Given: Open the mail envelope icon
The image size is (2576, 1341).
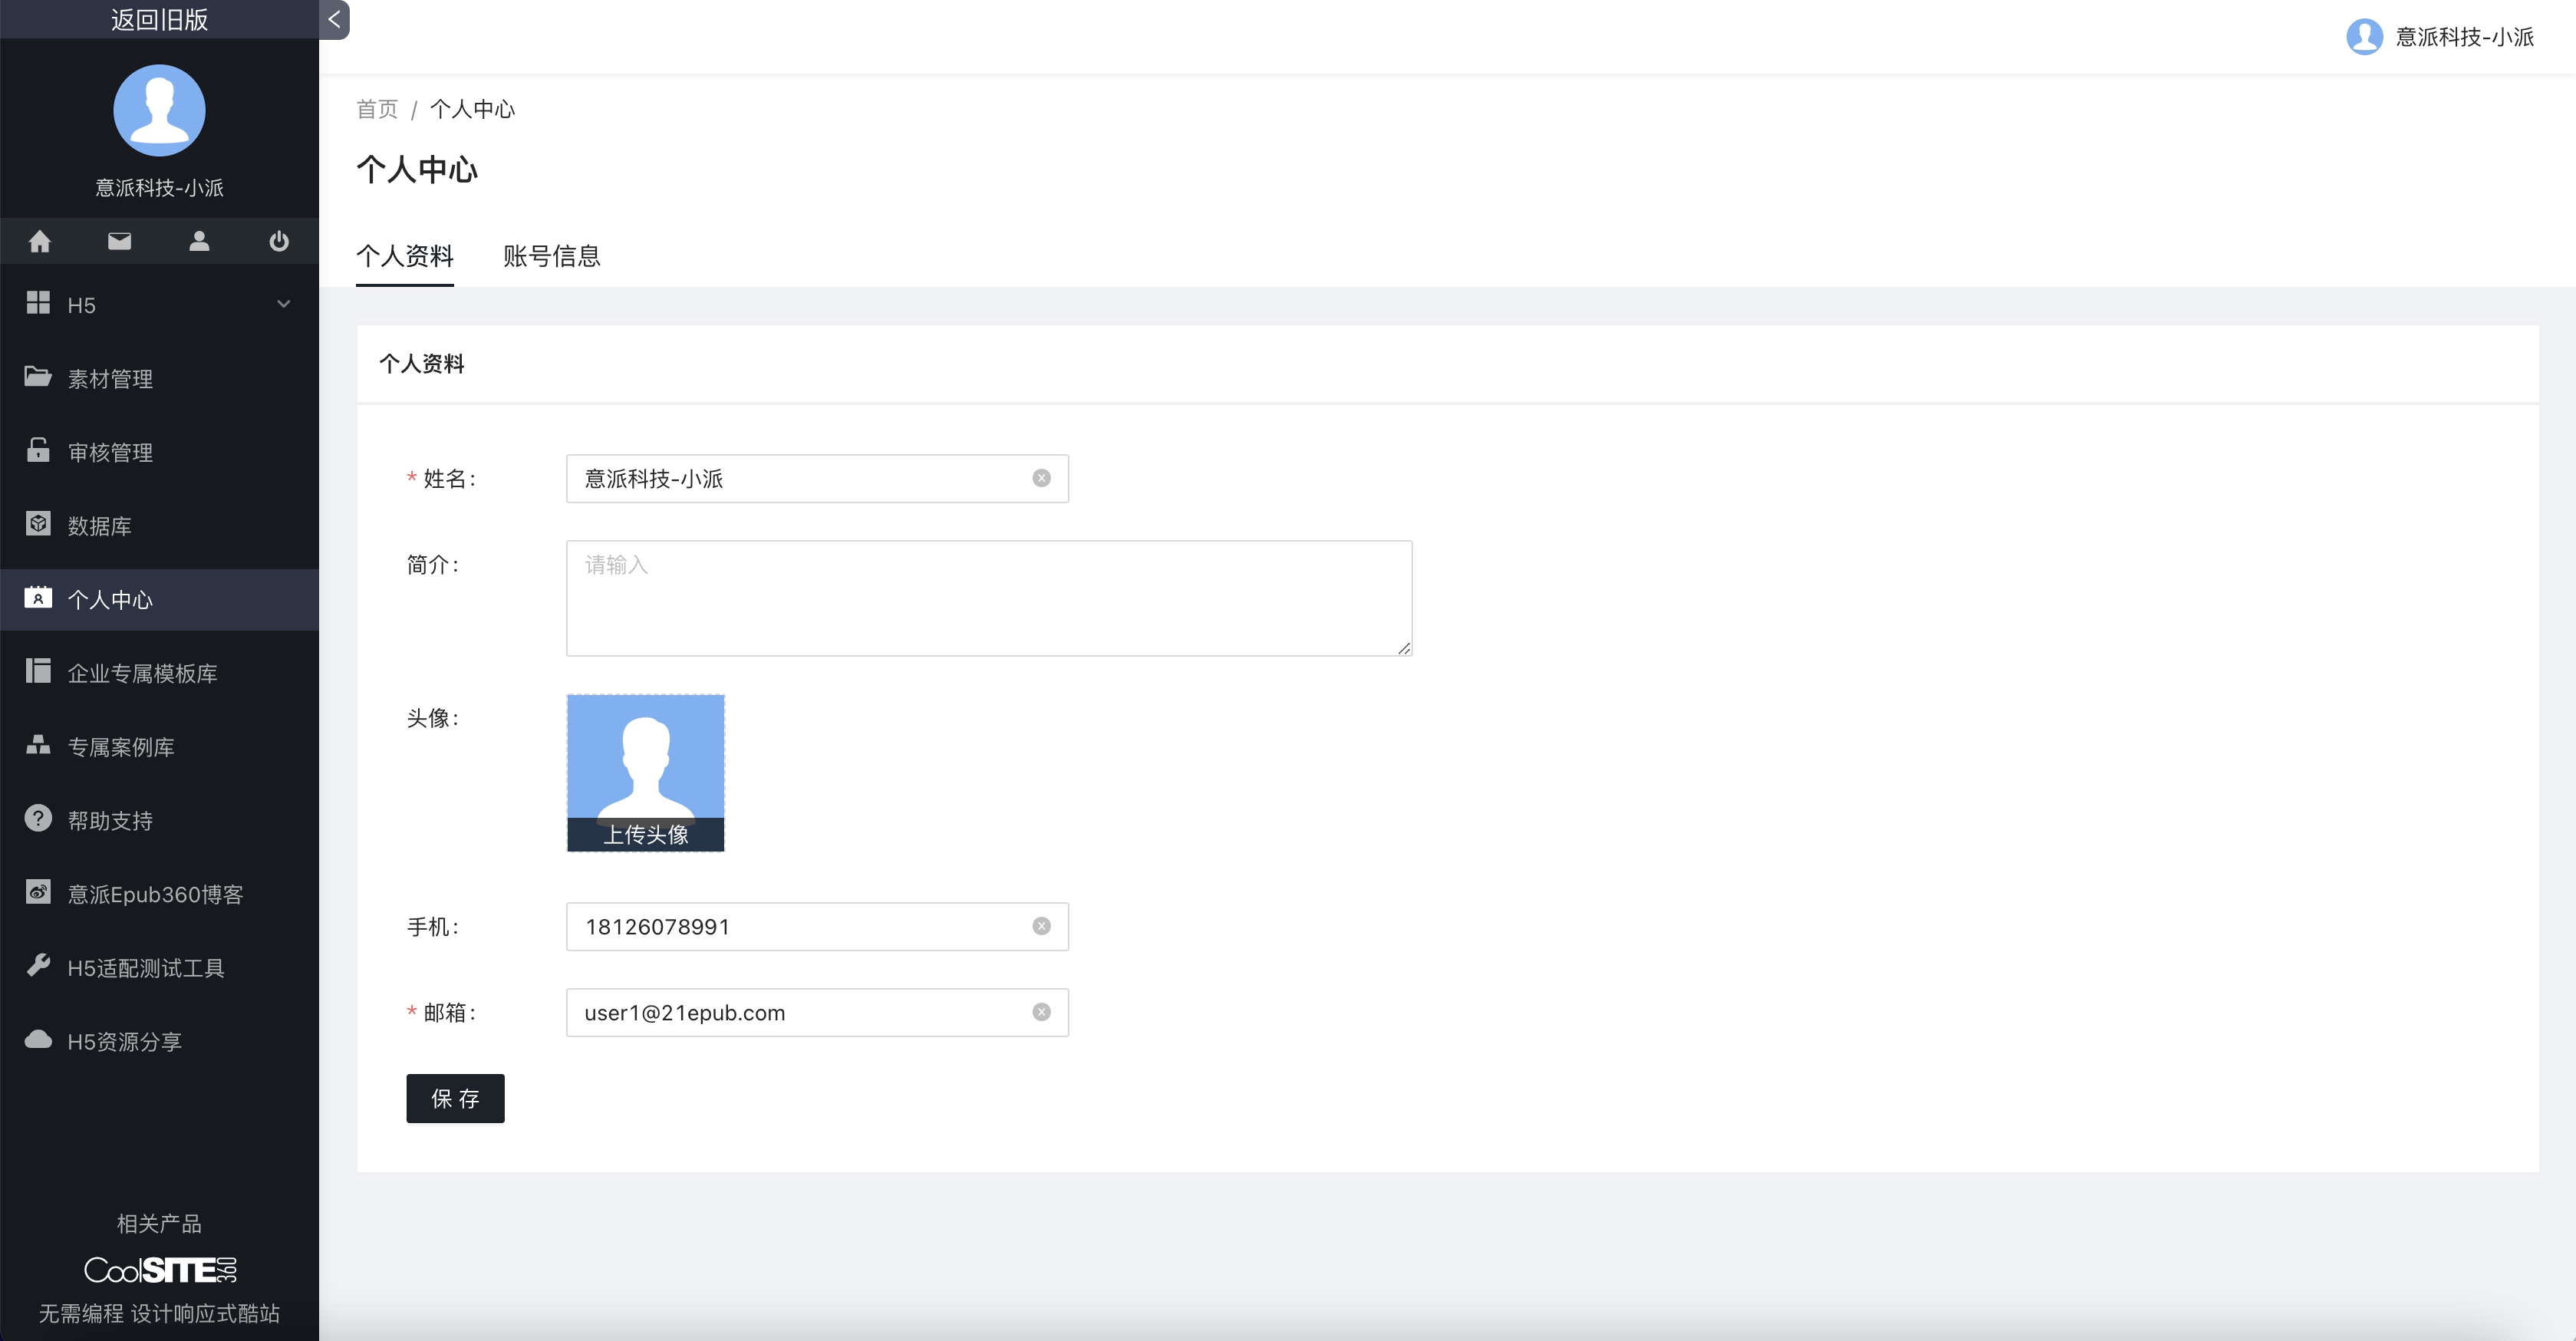Looking at the screenshot, I should click(120, 241).
